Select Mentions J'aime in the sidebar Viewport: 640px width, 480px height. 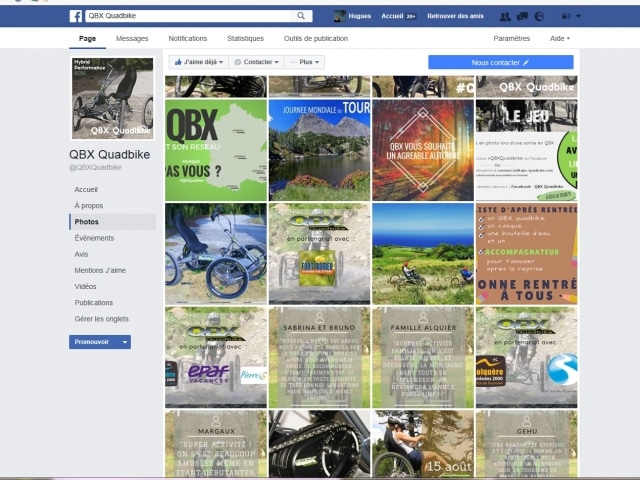100,270
